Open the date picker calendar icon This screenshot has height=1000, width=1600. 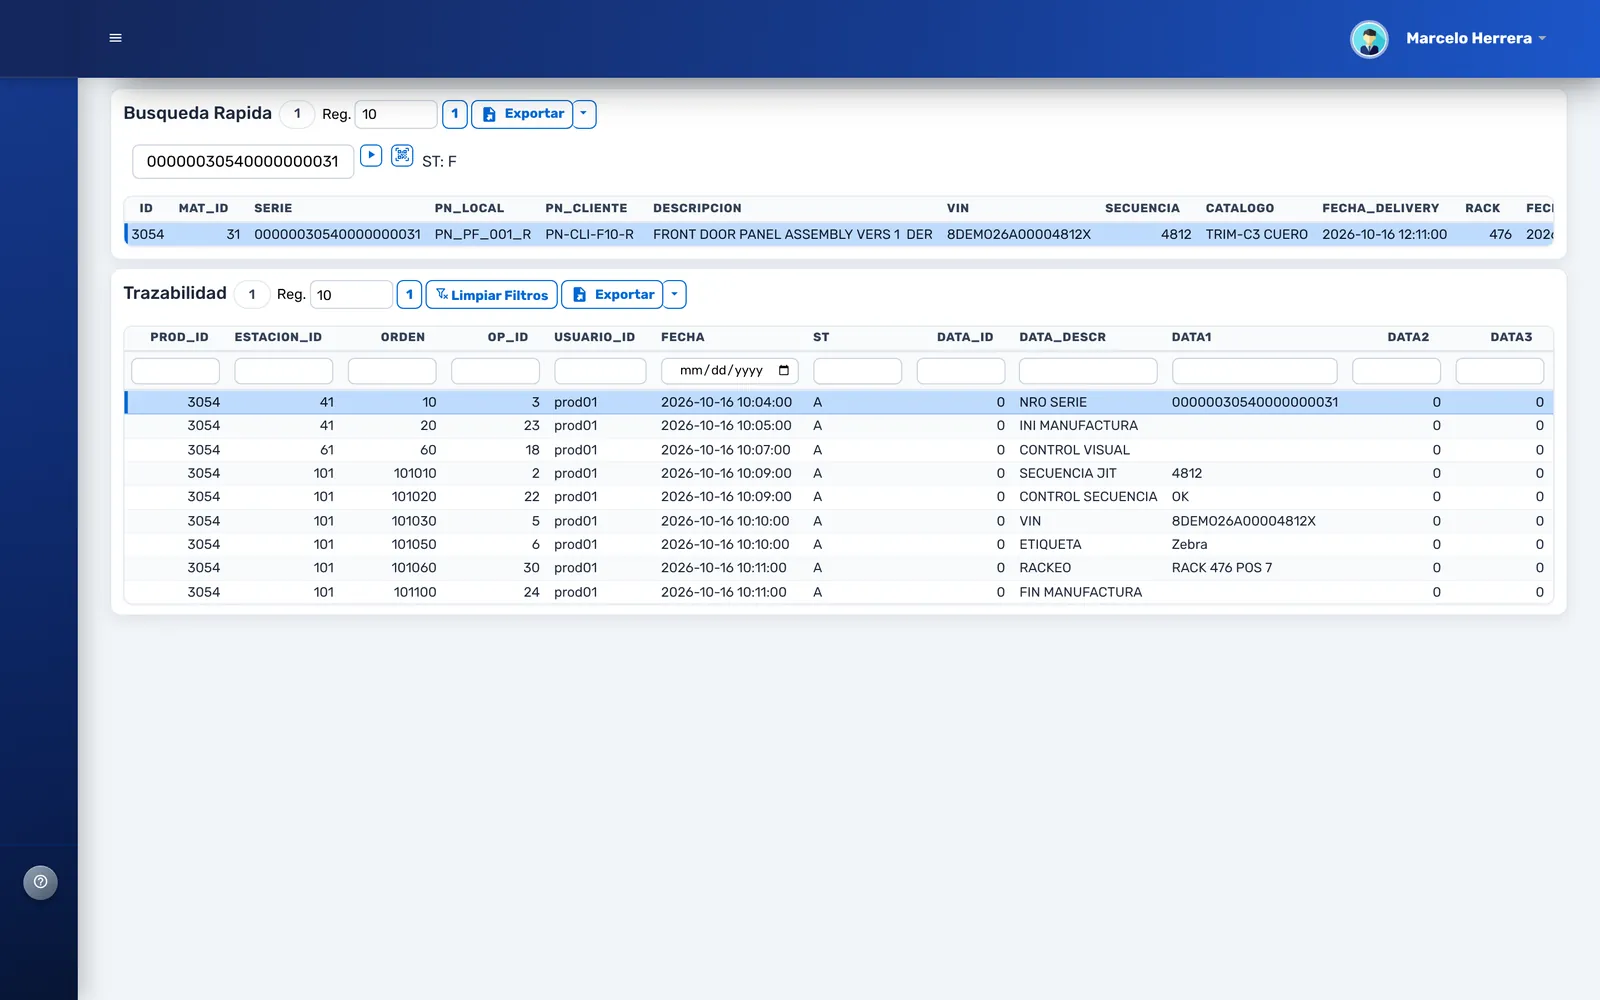point(784,371)
